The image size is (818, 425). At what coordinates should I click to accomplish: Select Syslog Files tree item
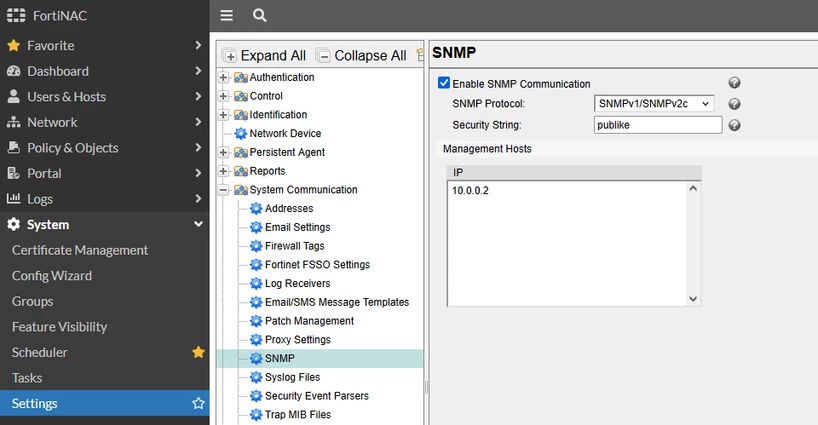[292, 378]
